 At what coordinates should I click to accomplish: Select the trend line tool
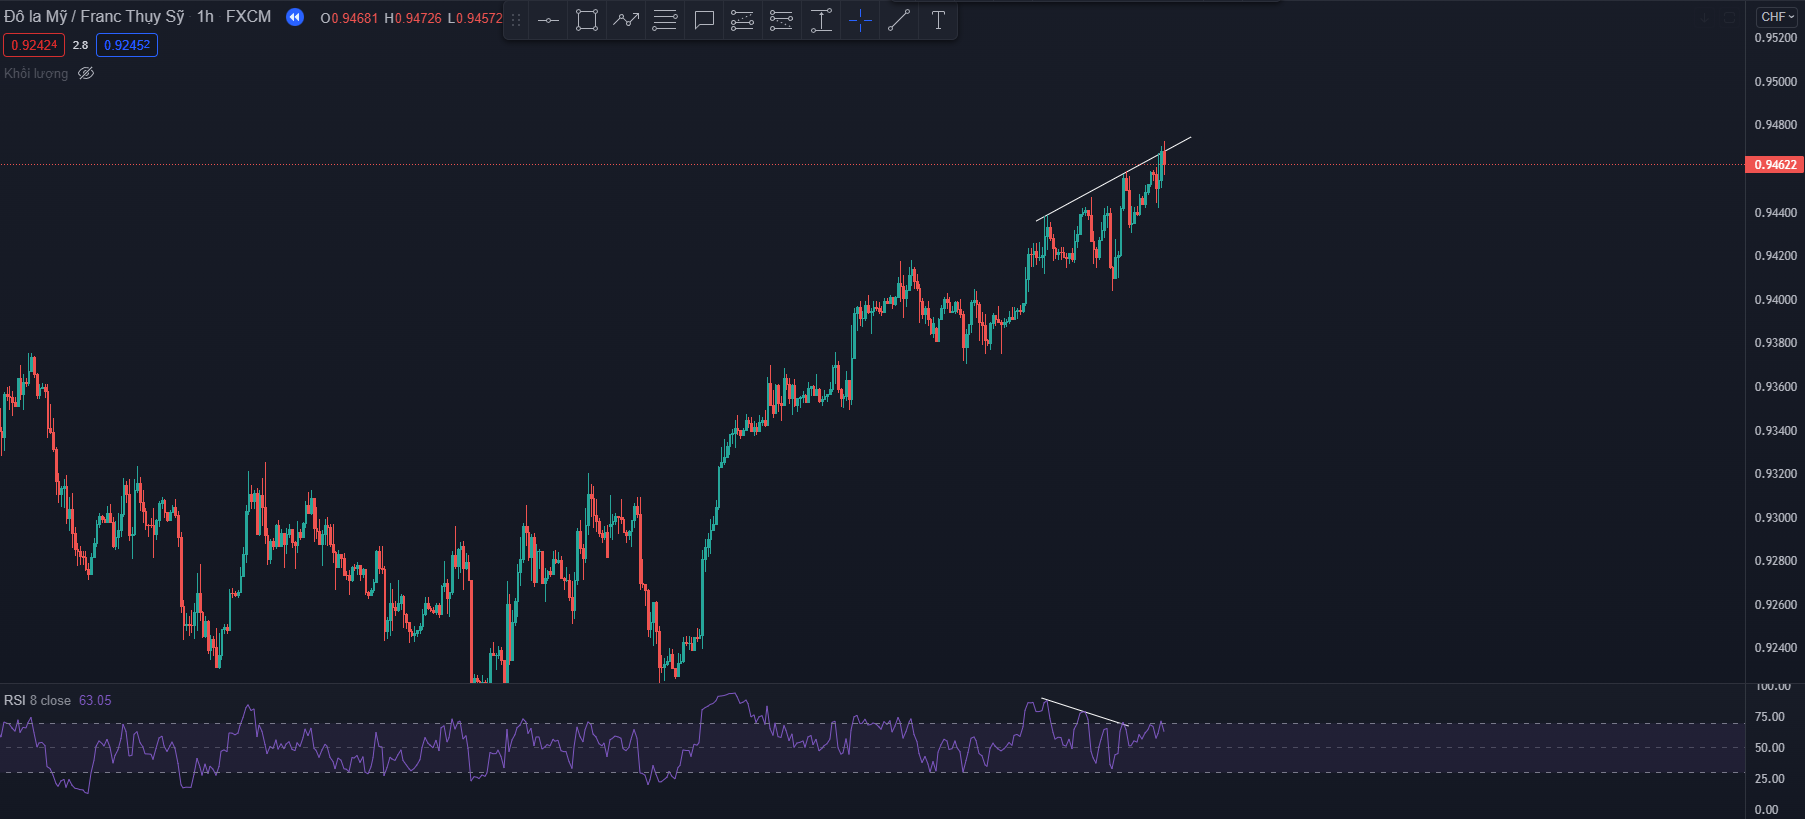(899, 20)
